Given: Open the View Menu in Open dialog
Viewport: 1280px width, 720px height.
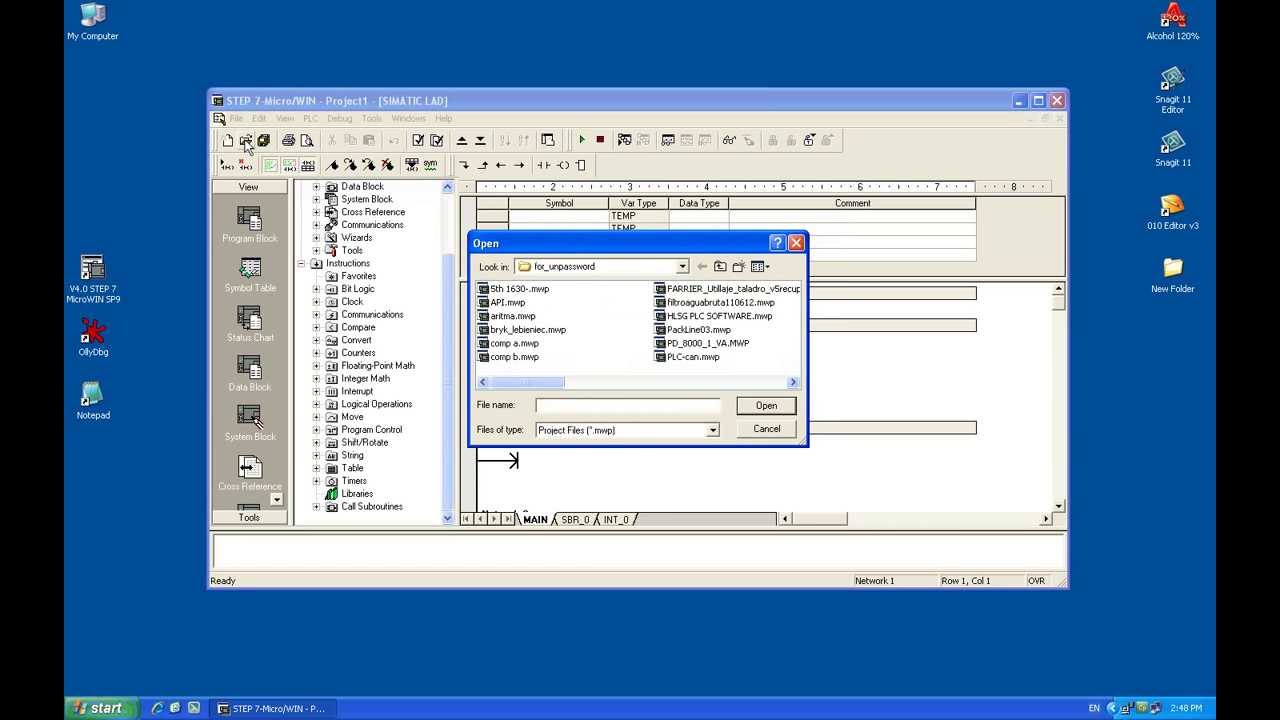Looking at the screenshot, I should [x=760, y=267].
